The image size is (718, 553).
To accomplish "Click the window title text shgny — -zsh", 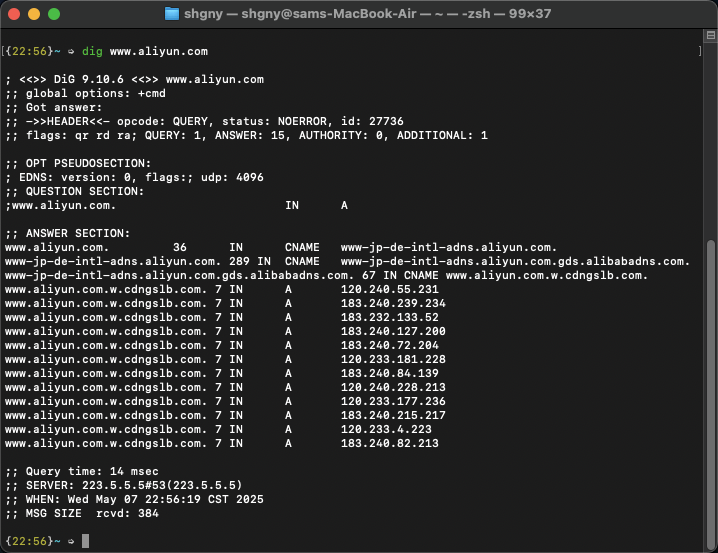I will [x=367, y=14].
